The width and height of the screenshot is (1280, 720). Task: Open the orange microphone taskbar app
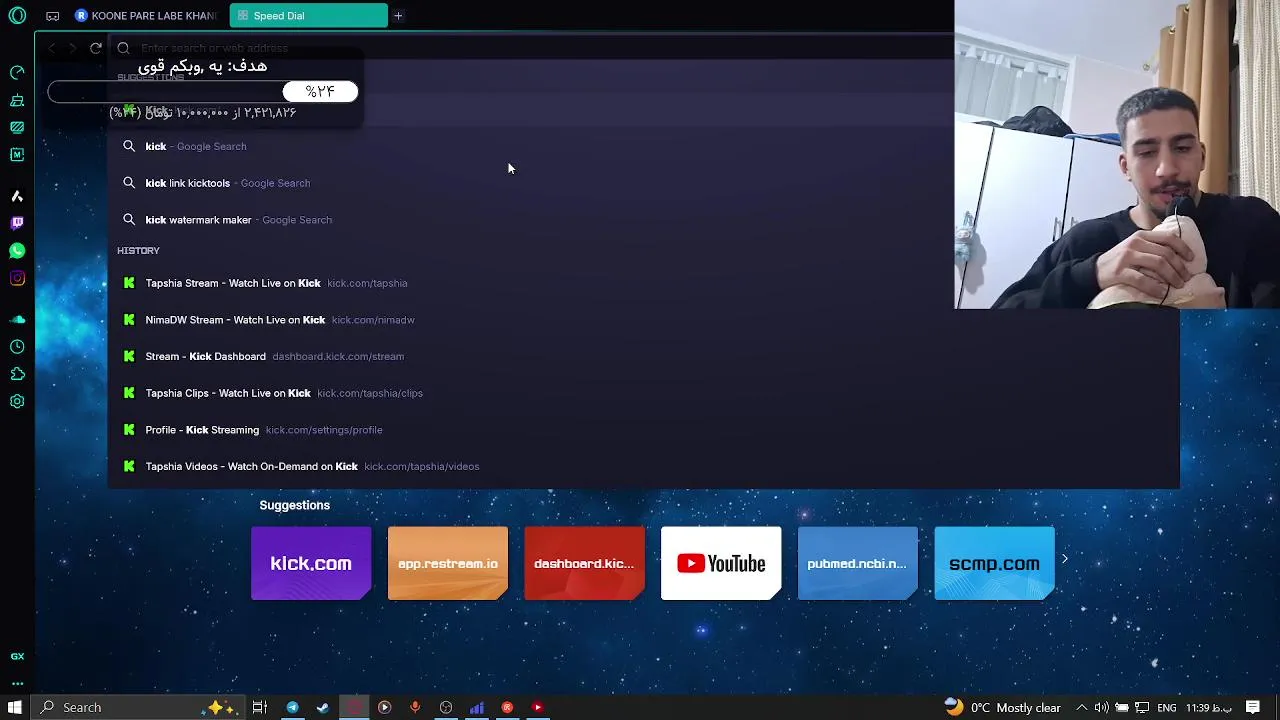(x=415, y=707)
